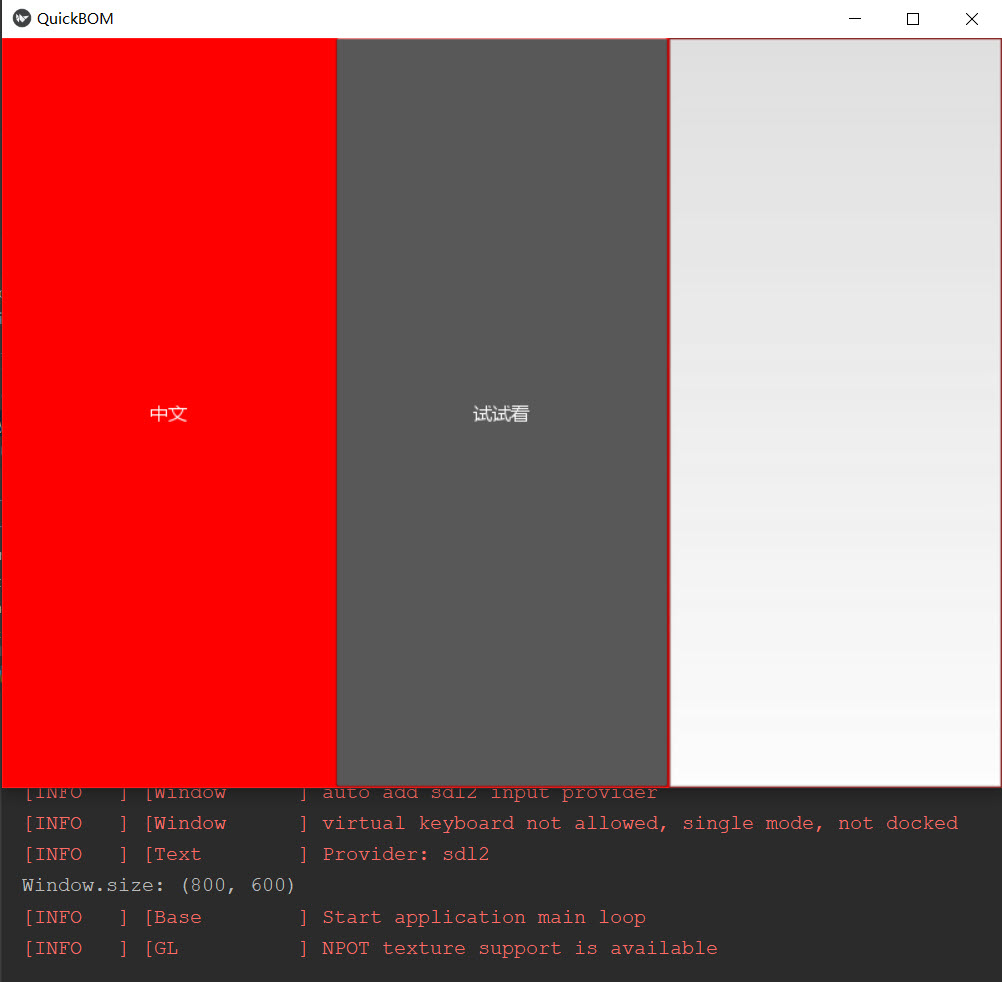
Task: Click the [Text] log tag in the console
Action: 174,854
